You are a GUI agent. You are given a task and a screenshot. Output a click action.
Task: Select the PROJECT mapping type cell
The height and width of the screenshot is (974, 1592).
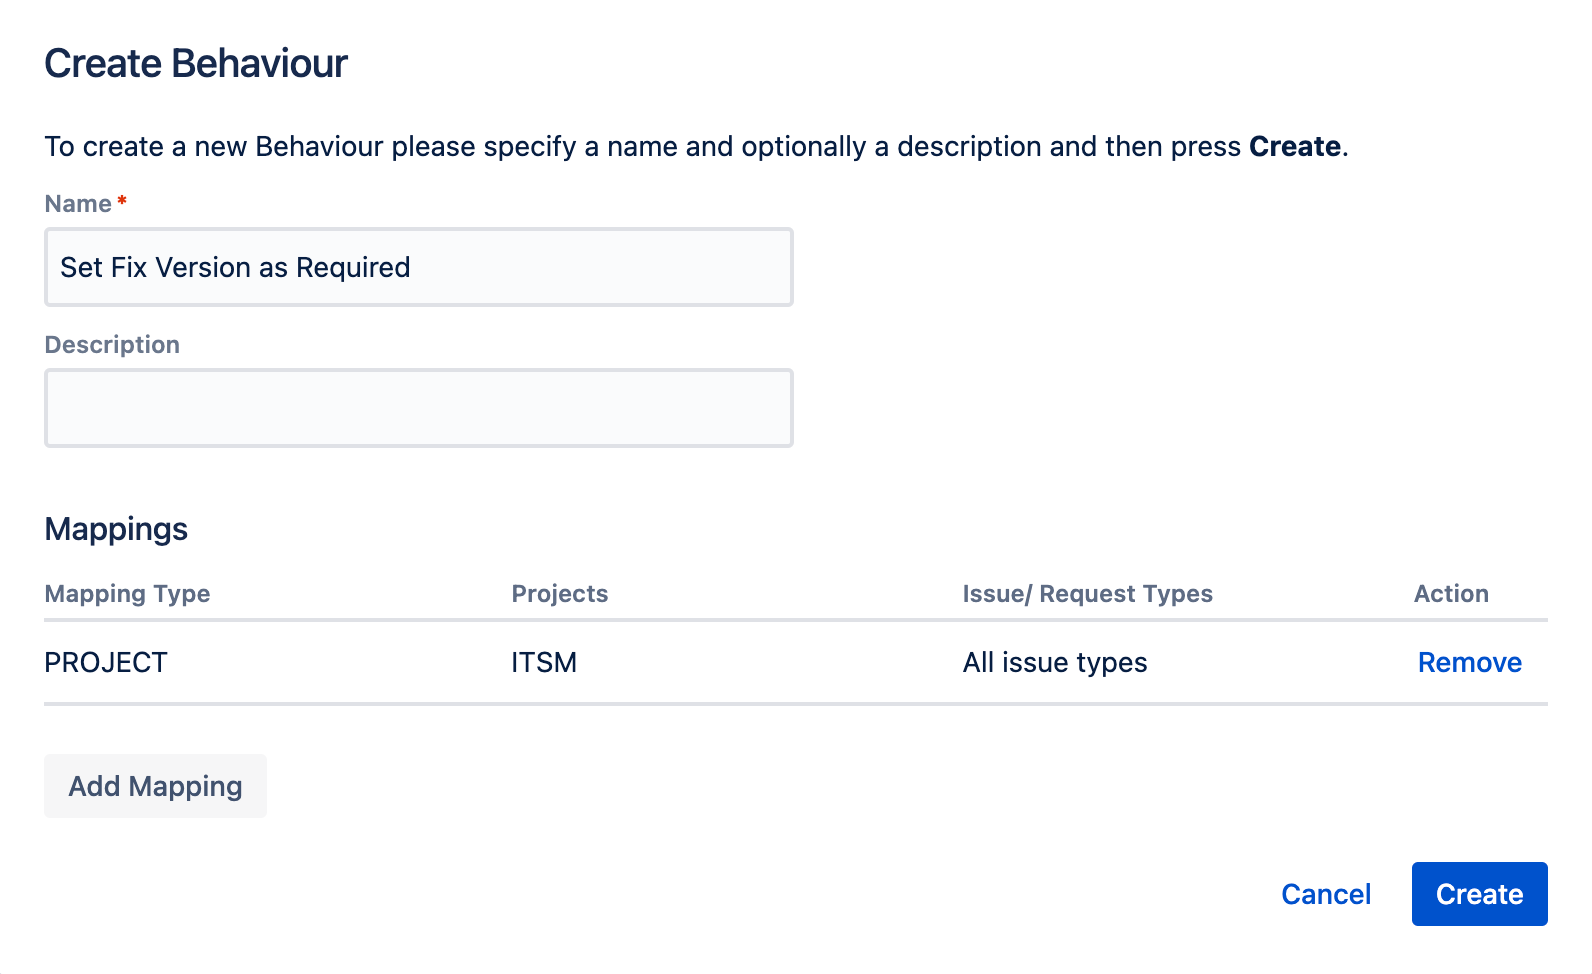pos(106,662)
